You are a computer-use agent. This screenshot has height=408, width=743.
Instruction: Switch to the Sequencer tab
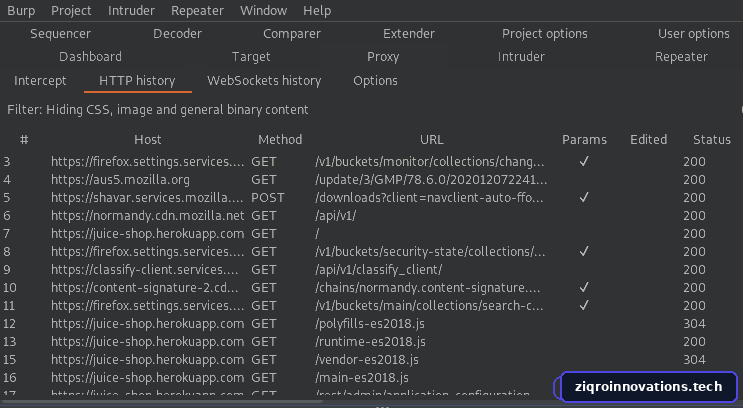pyautogui.click(x=60, y=34)
